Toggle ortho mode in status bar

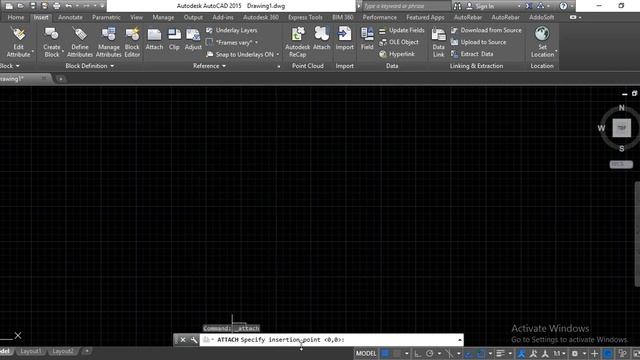[x=418, y=353]
